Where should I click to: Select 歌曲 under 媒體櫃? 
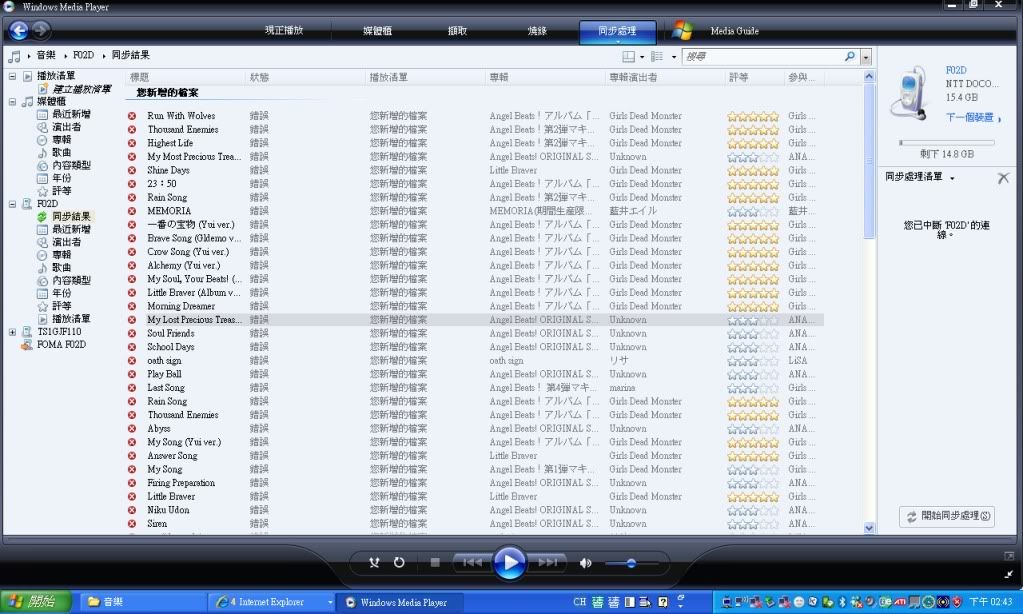[61, 153]
